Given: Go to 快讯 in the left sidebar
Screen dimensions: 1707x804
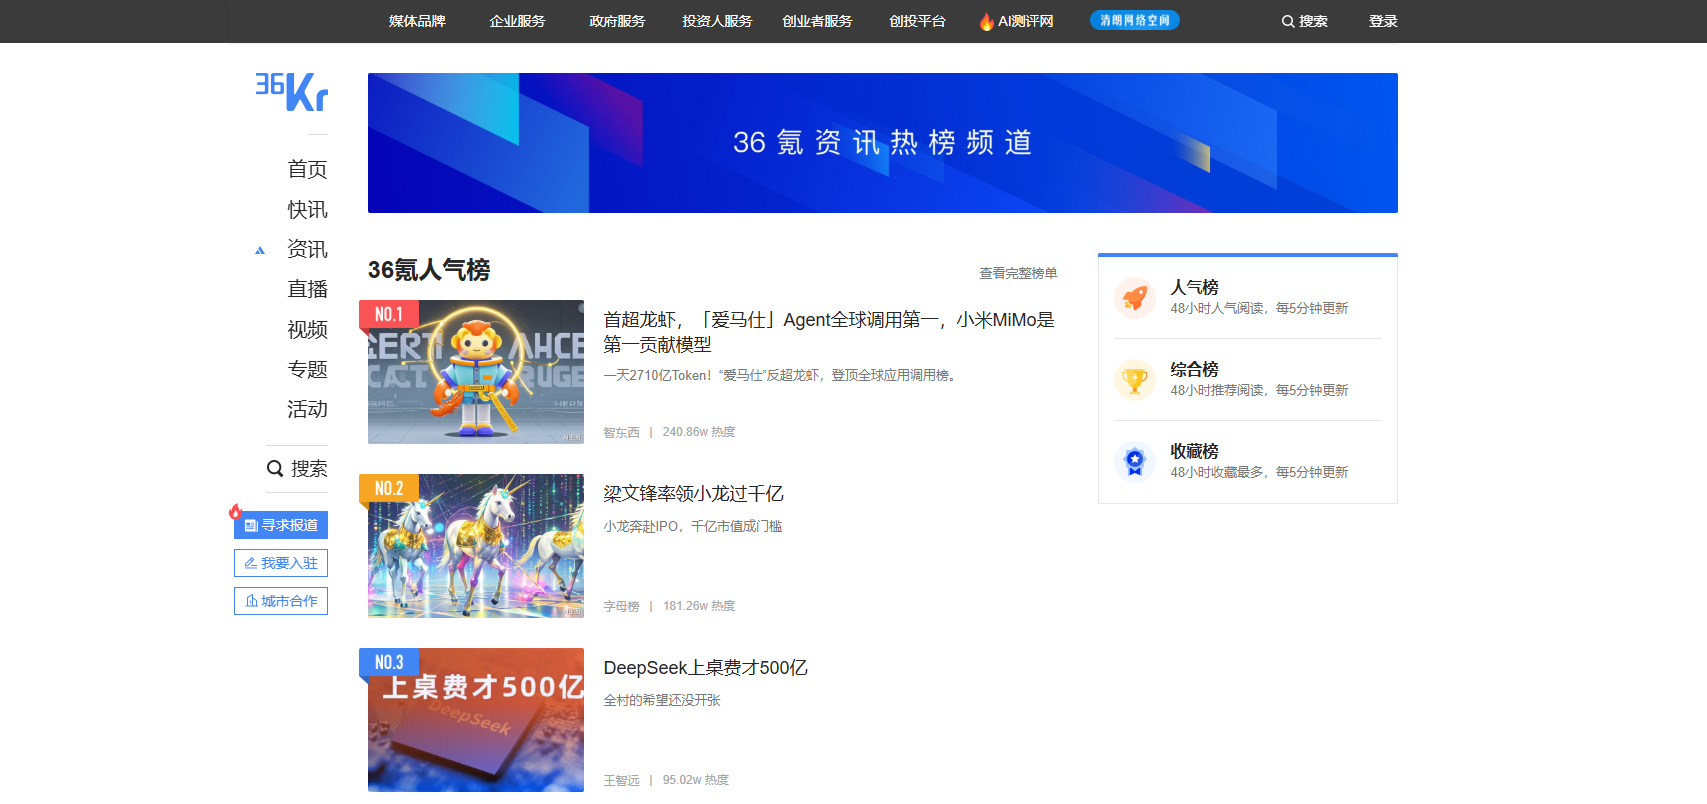Looking at the screenshot, I should tap(307, 209).
